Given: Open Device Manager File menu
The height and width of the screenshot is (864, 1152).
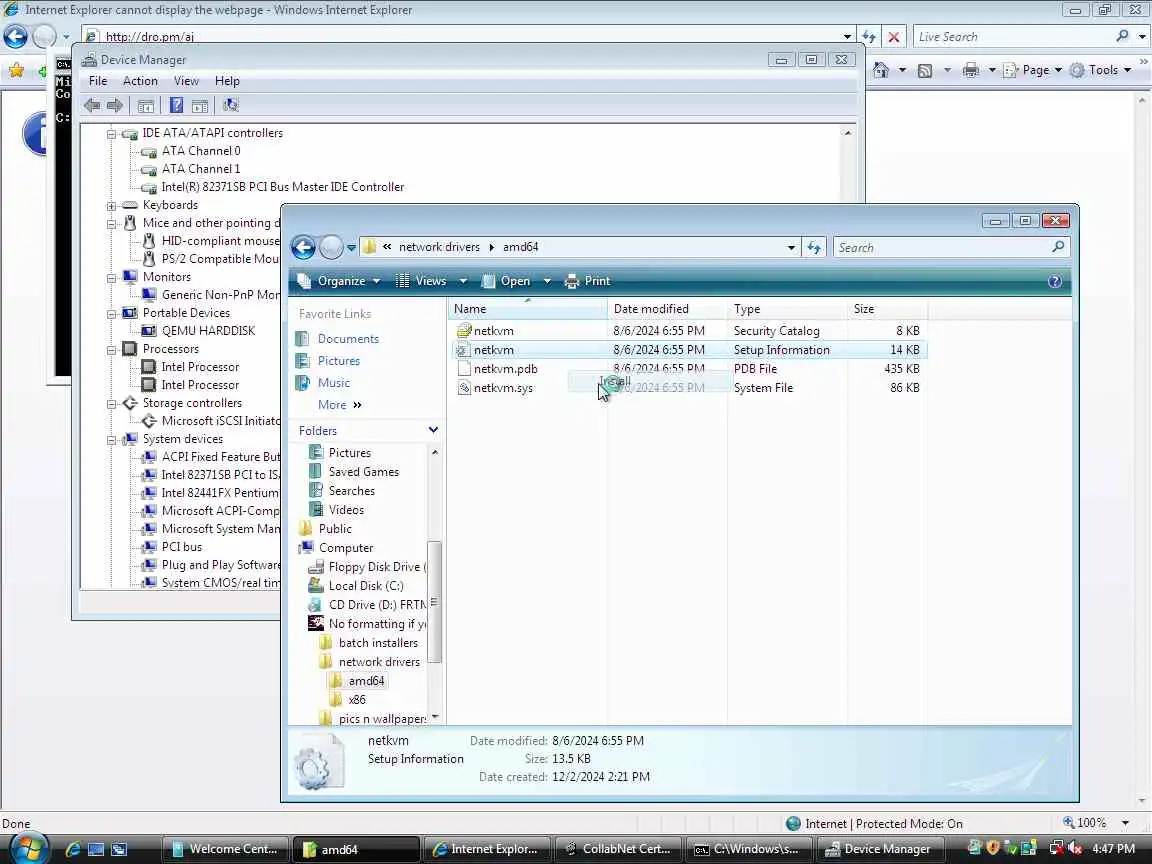Looking at the screenshot, I should point(98,81).
